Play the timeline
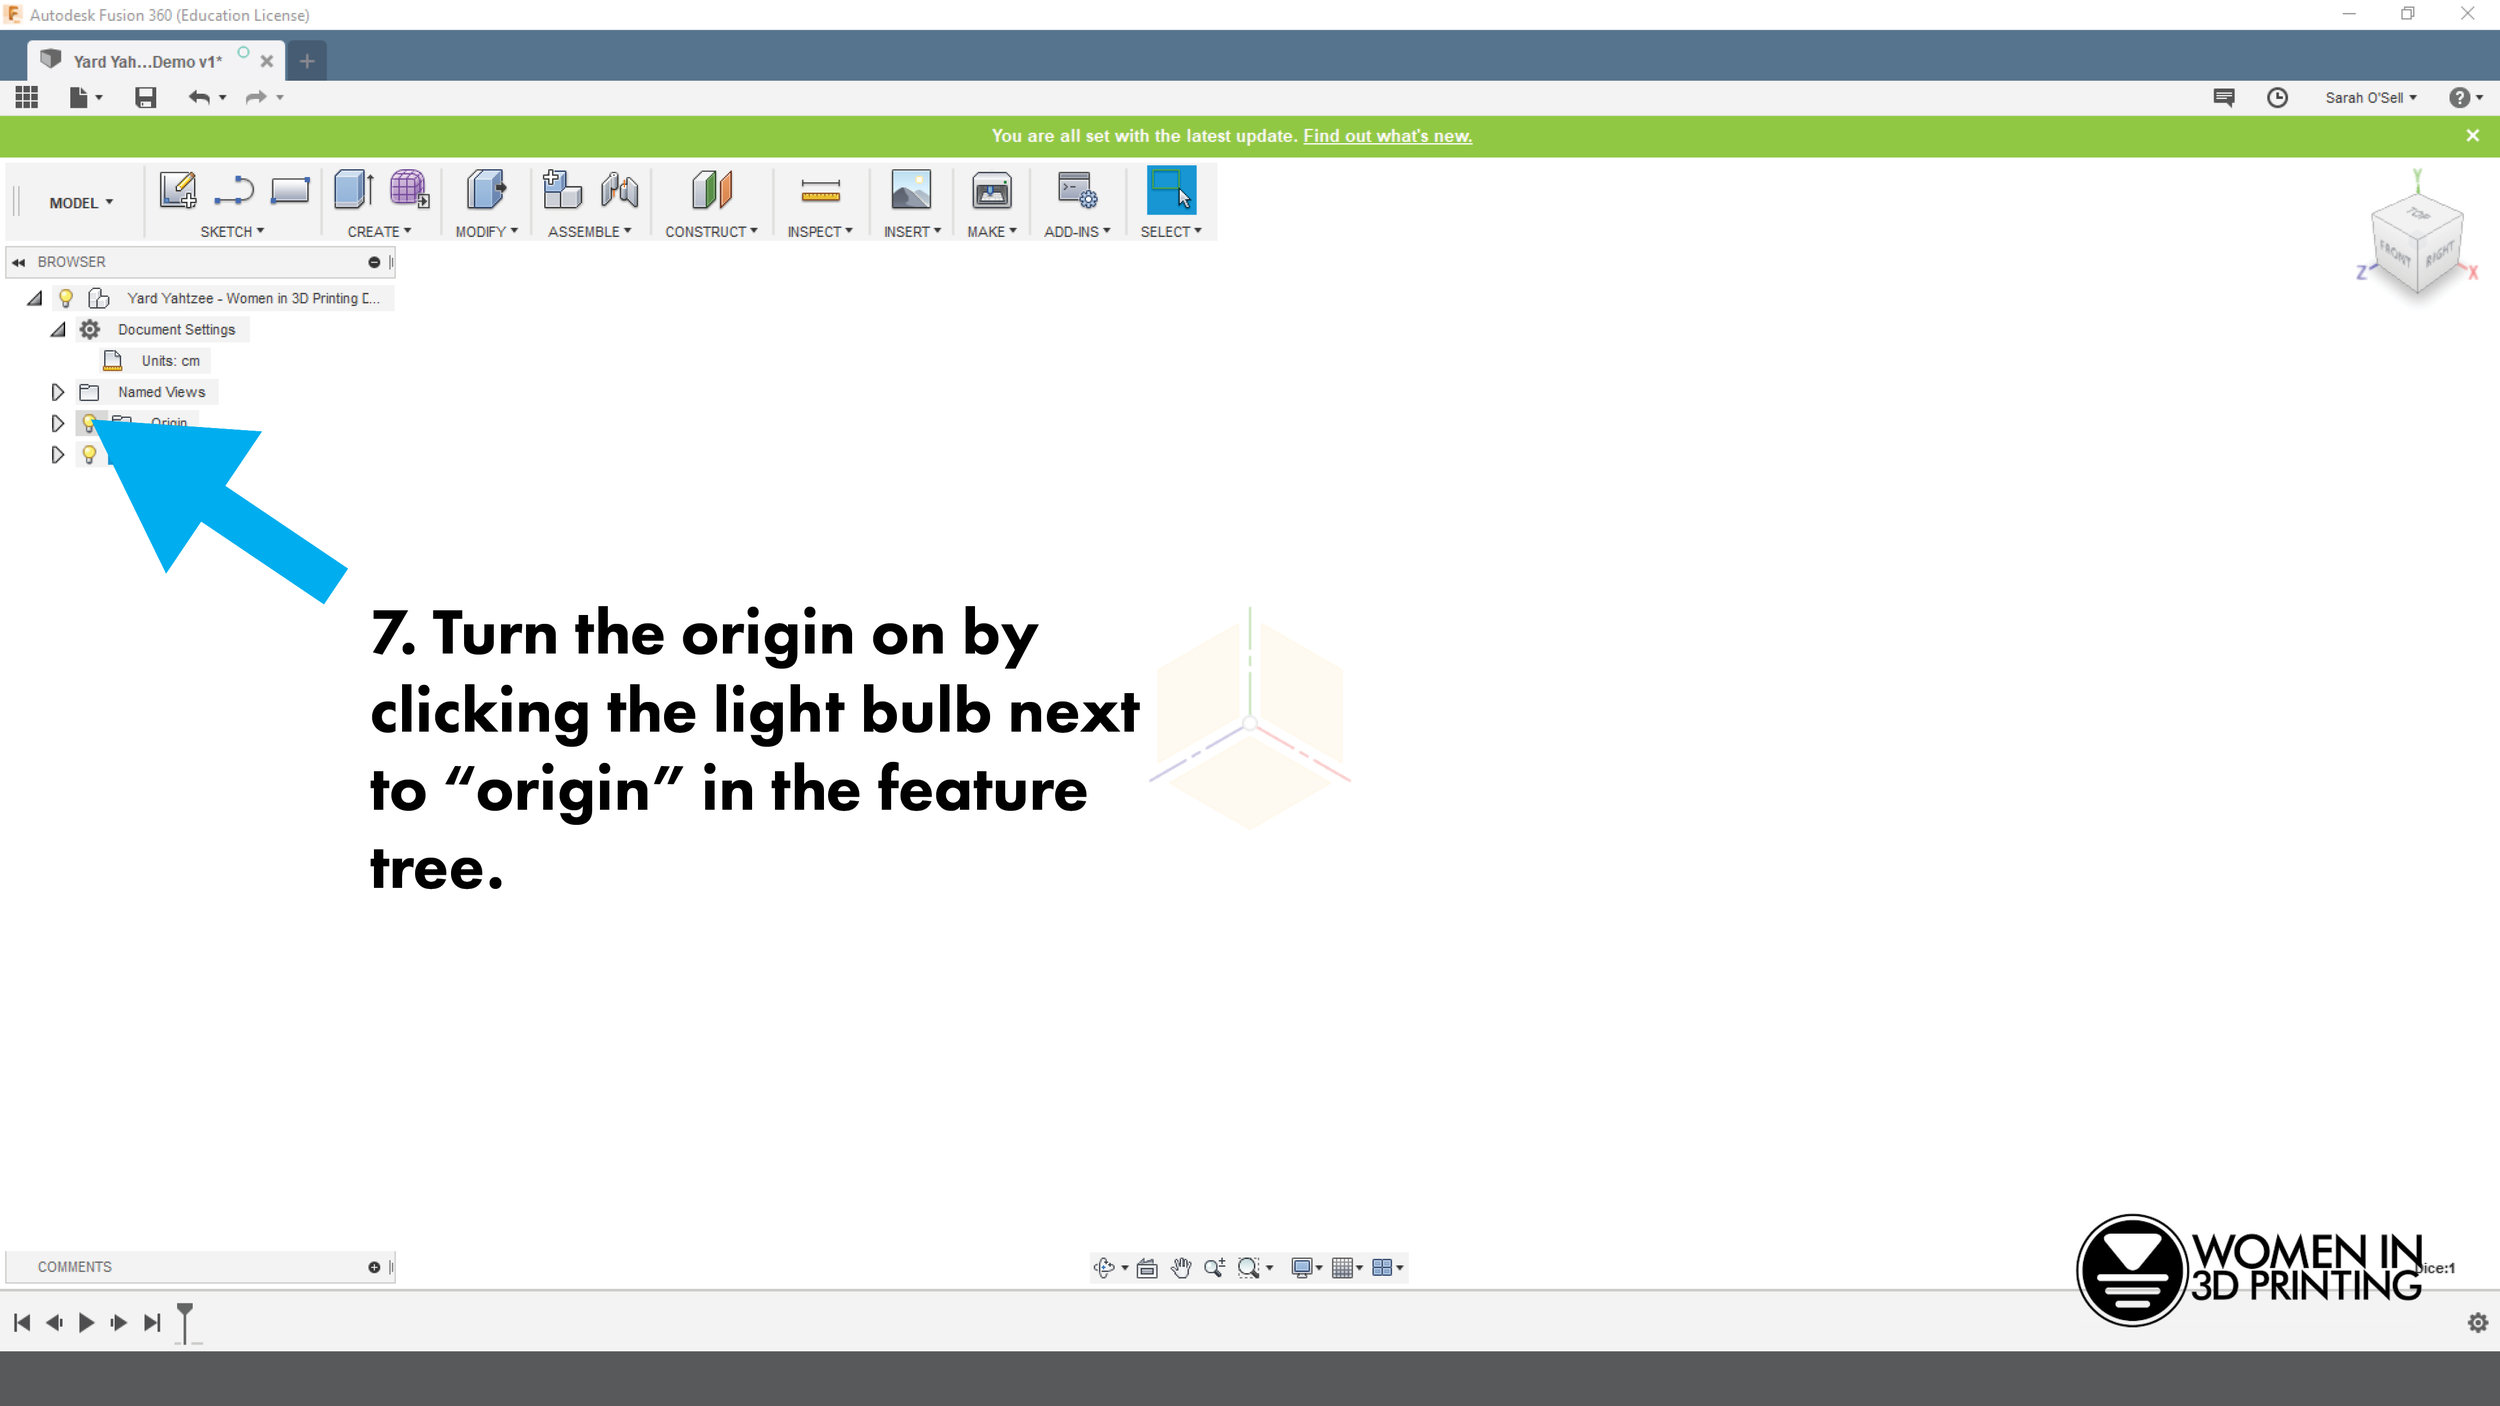Screen dimensions: 2500x1406 pos(86,1323)
